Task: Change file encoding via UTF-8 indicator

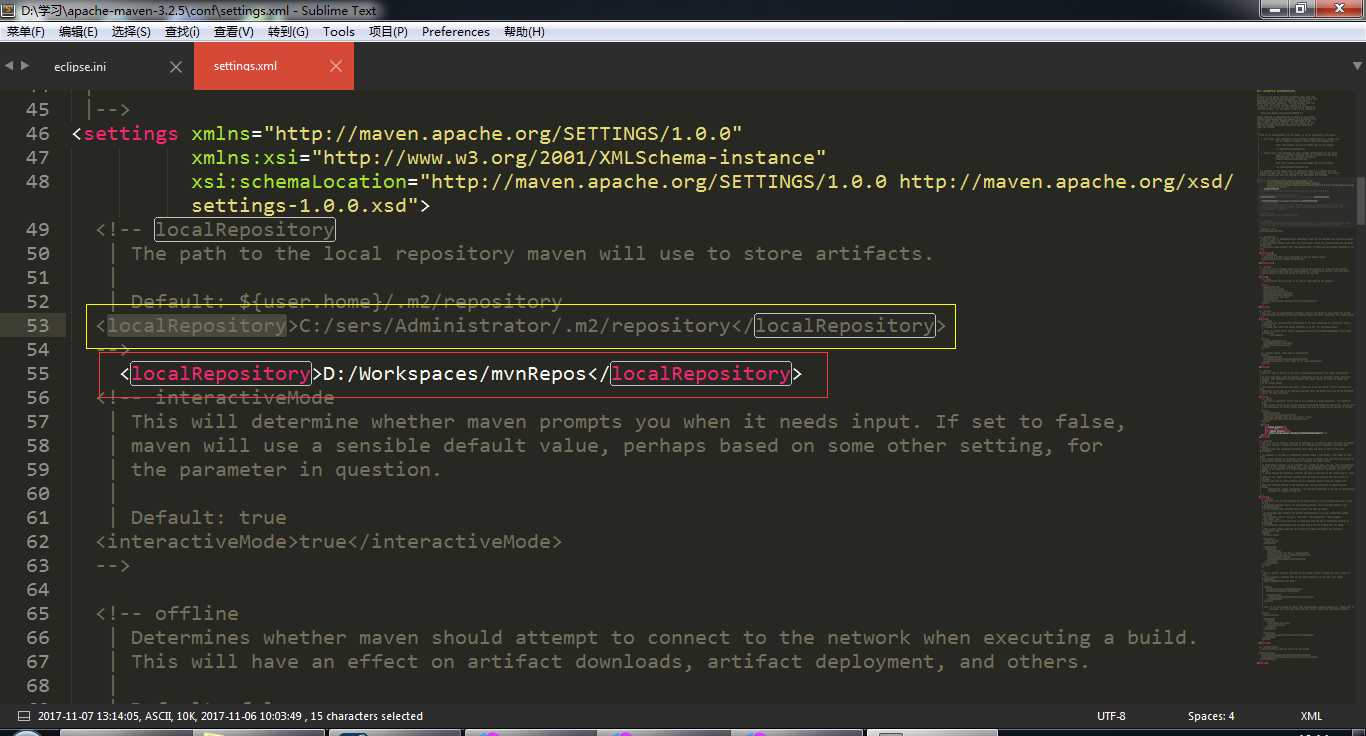Action: [1111, 716]
